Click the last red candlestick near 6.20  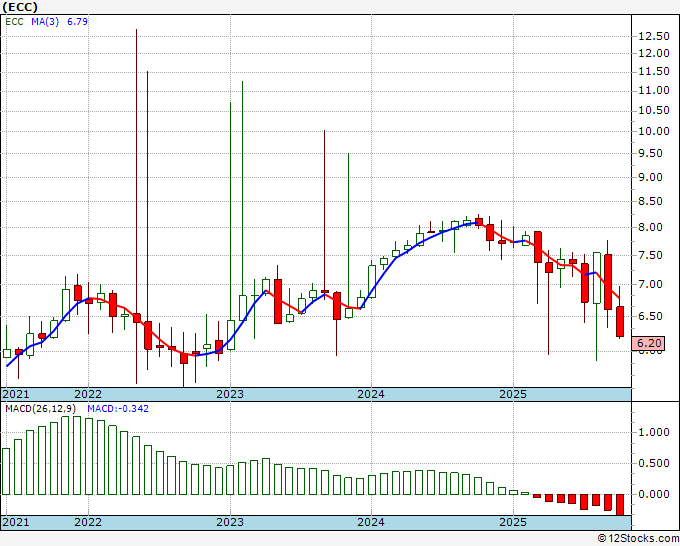[x=620, y=321]
